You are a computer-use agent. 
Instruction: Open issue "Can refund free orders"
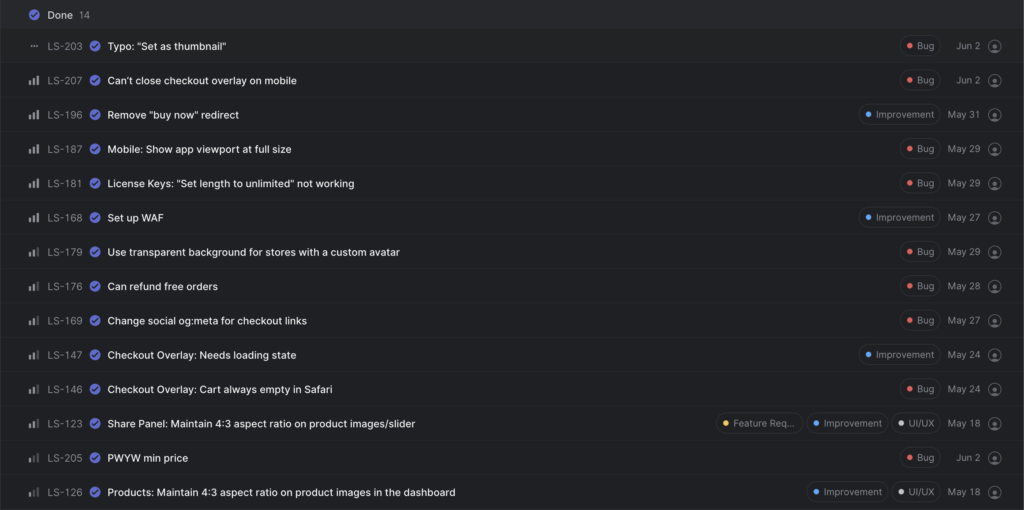click(163, 287)
